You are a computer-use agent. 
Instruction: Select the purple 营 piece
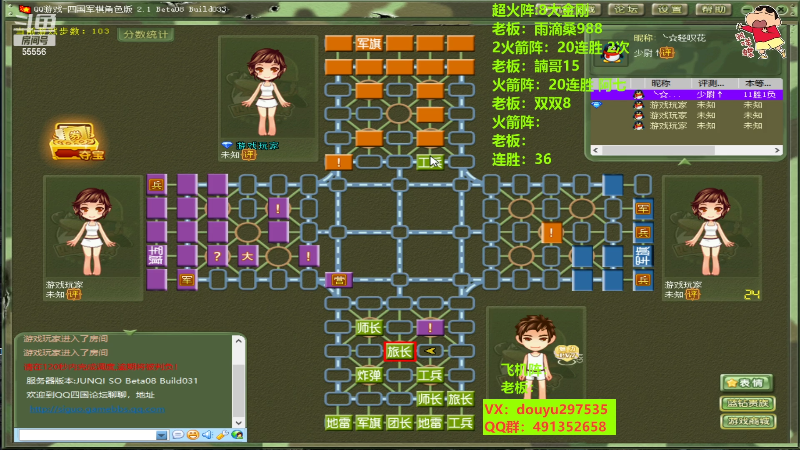coord(338,280)
